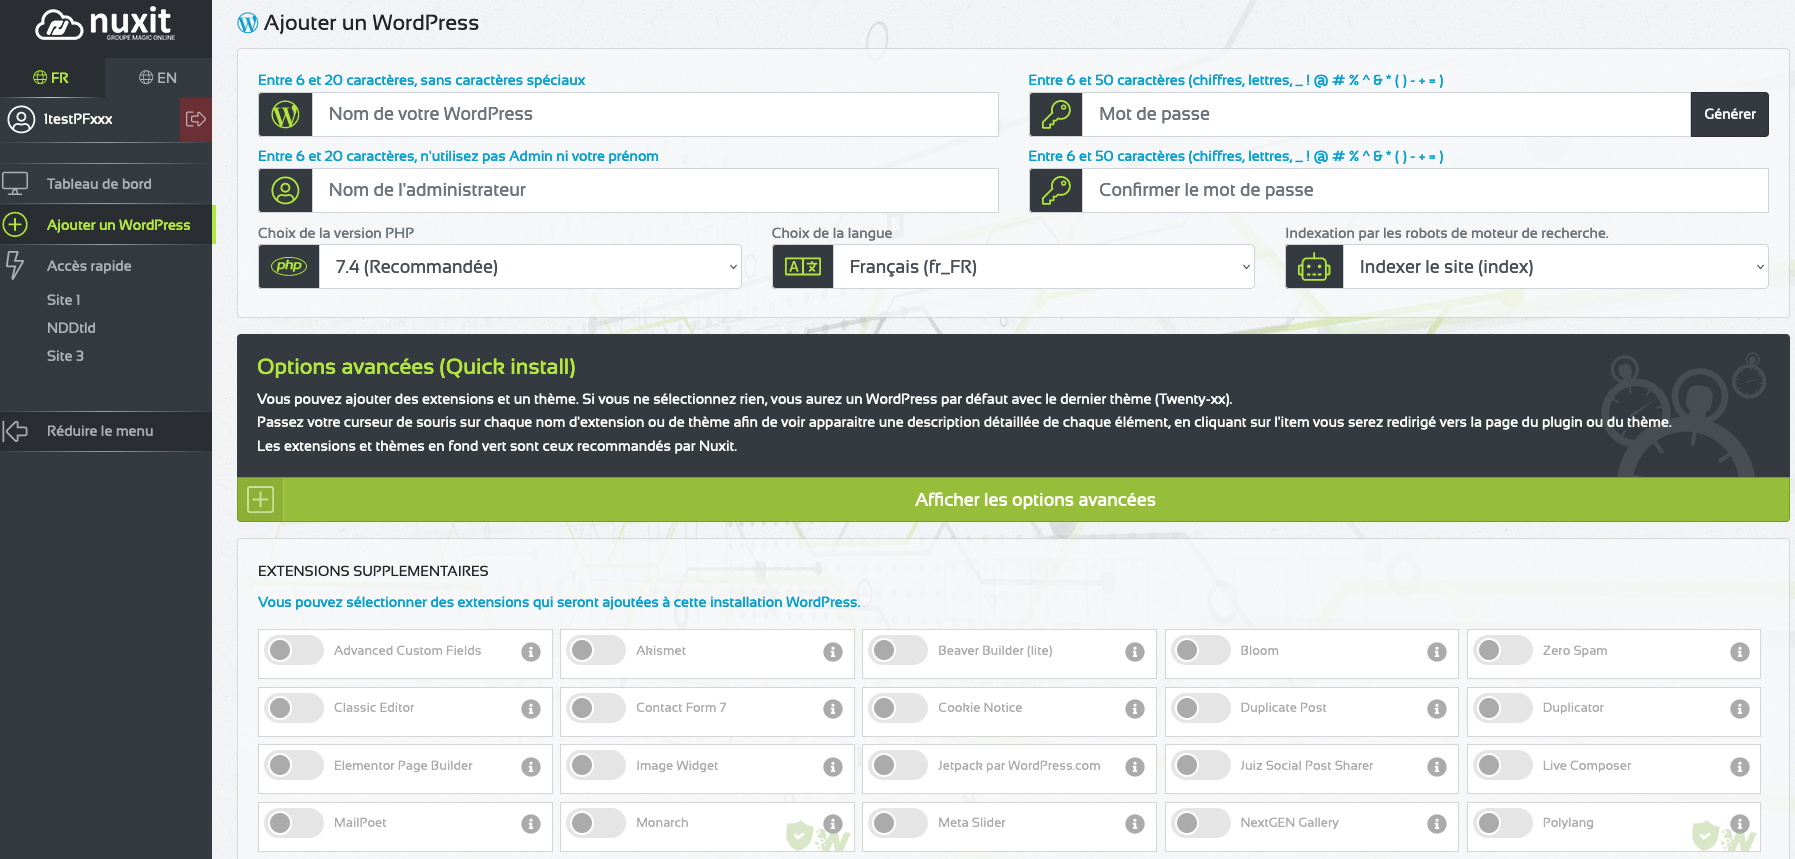Click the info icon for Duplicate Post
This screenshot has height=859, width=1795.
[1437, 709]
